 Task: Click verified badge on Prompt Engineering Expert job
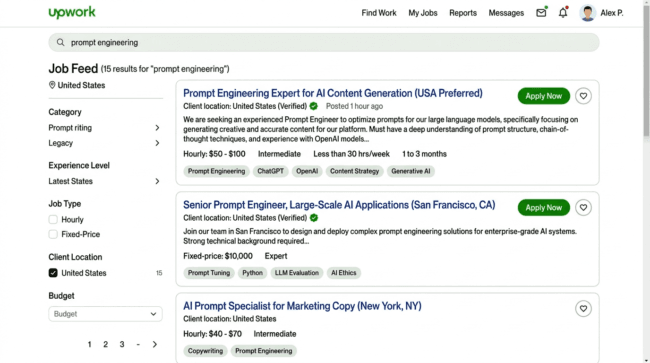tap(313, 106)
